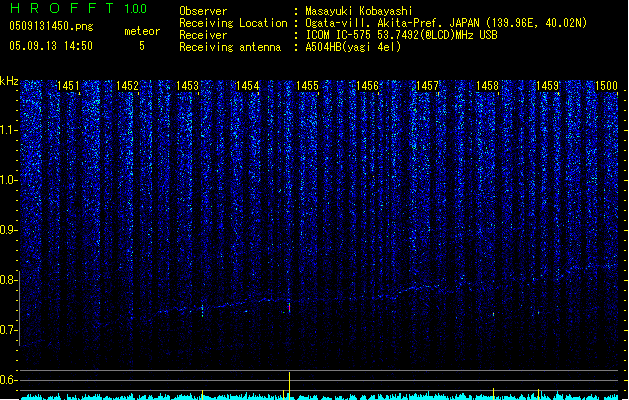The image size is (629, 400).
Task: Click the date stamp 05.09.13 14:50
Action: (x=51, y=46)
